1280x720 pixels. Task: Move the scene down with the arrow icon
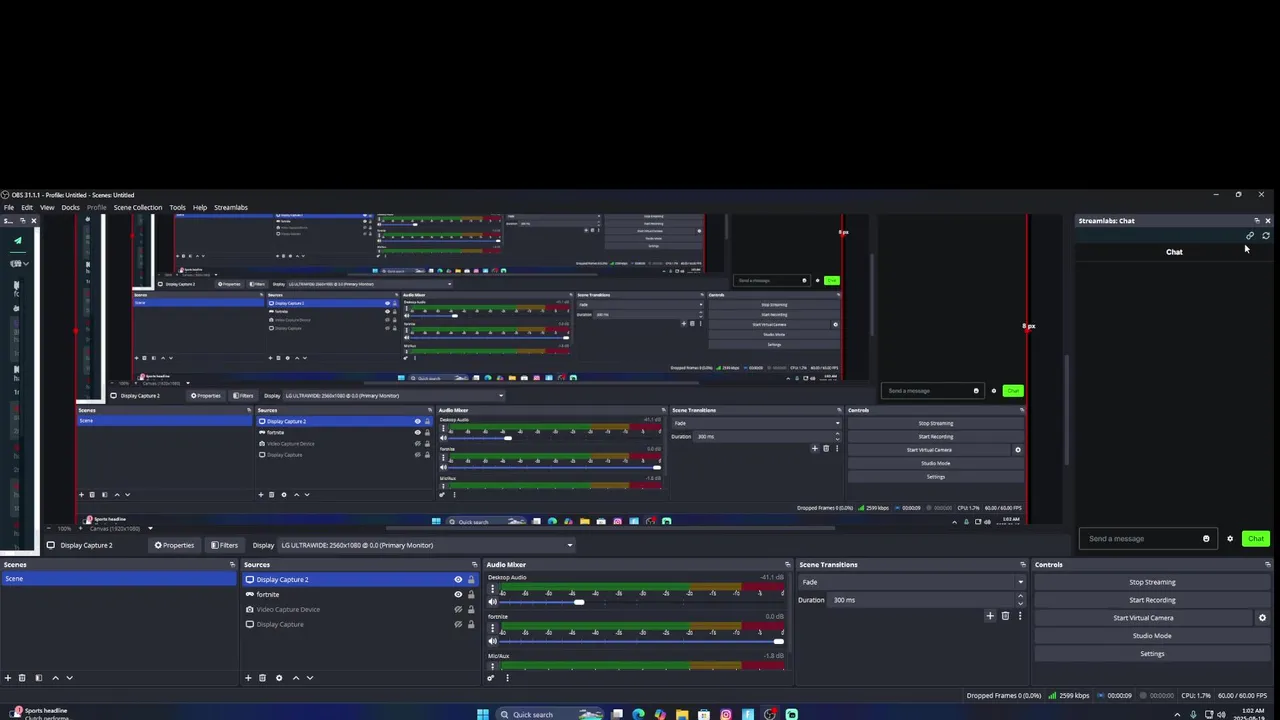pos(69,678)
